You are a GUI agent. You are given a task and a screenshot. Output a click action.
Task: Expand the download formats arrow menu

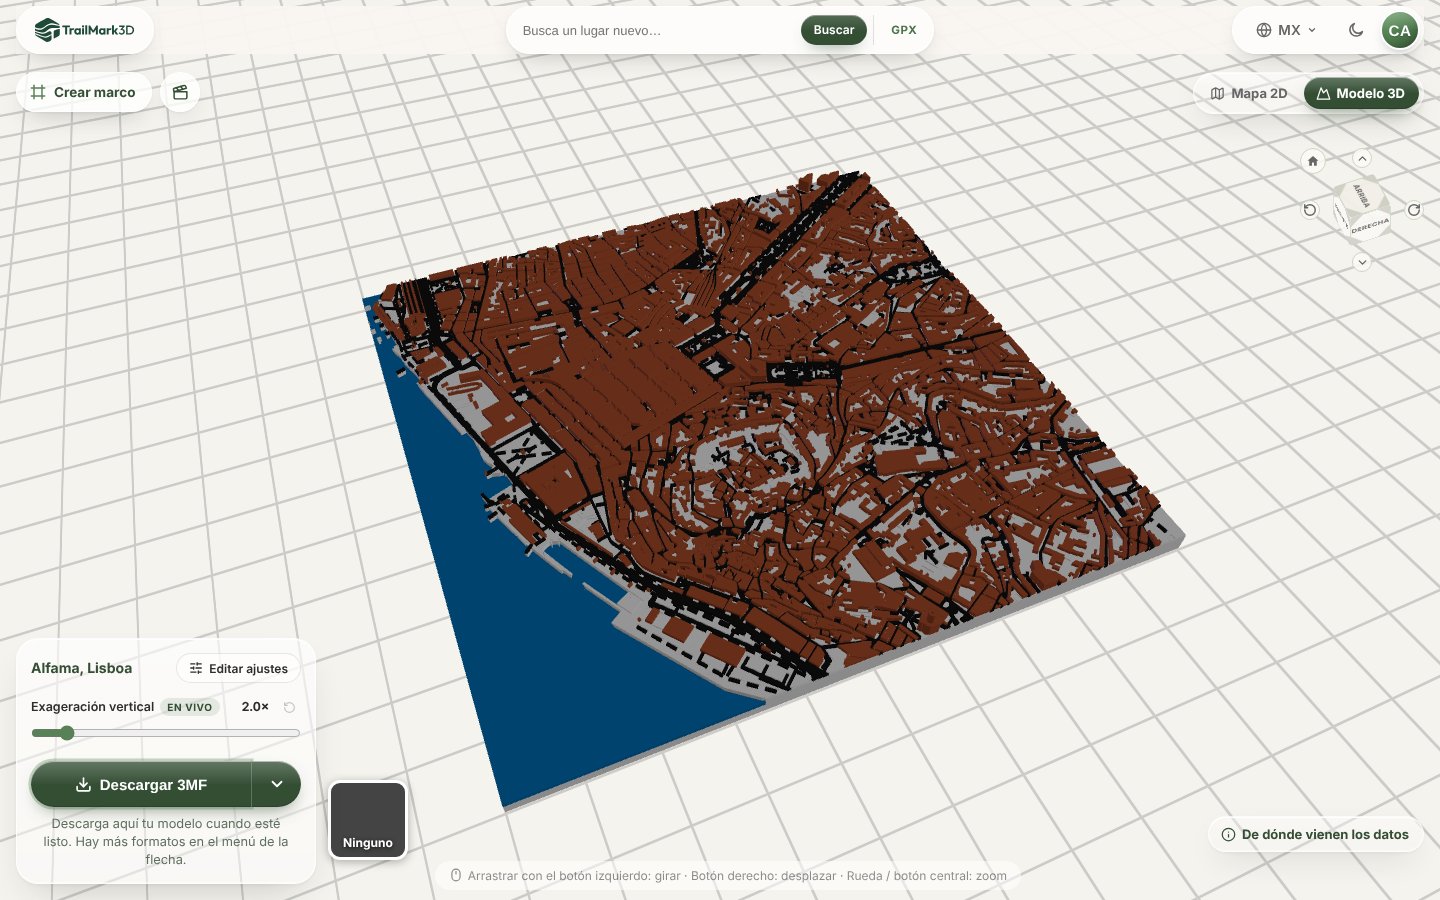pos(277,785)
